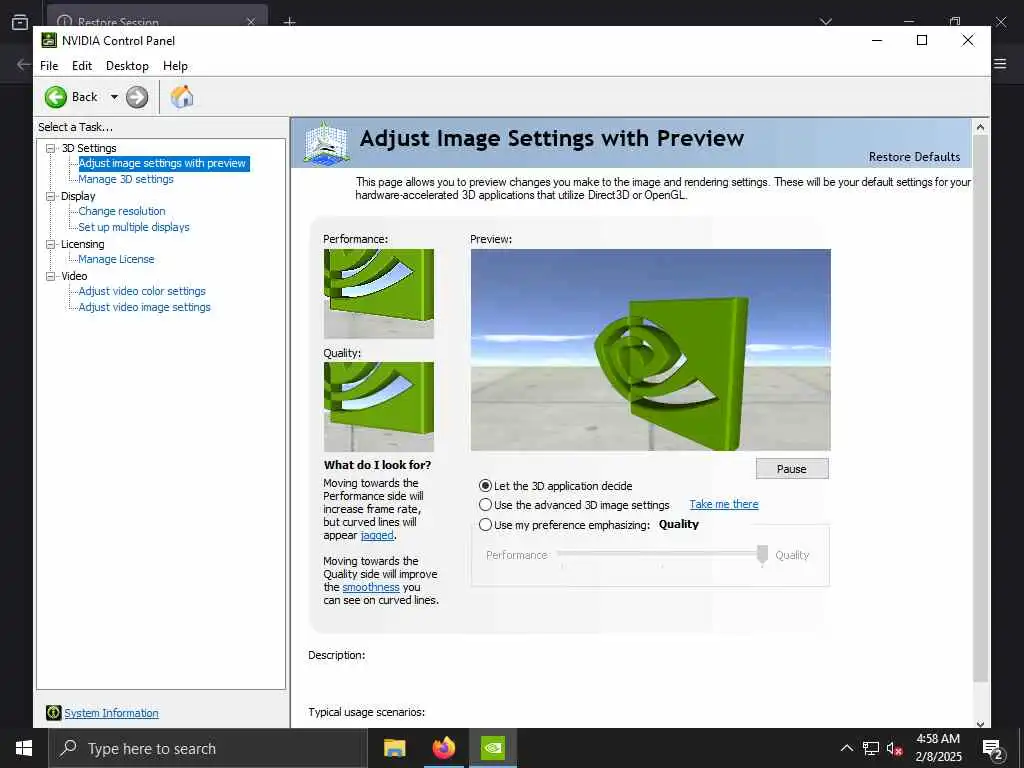1024x768 pixels.
Task: Select Adjust image settings with preview
Action: 163,163
